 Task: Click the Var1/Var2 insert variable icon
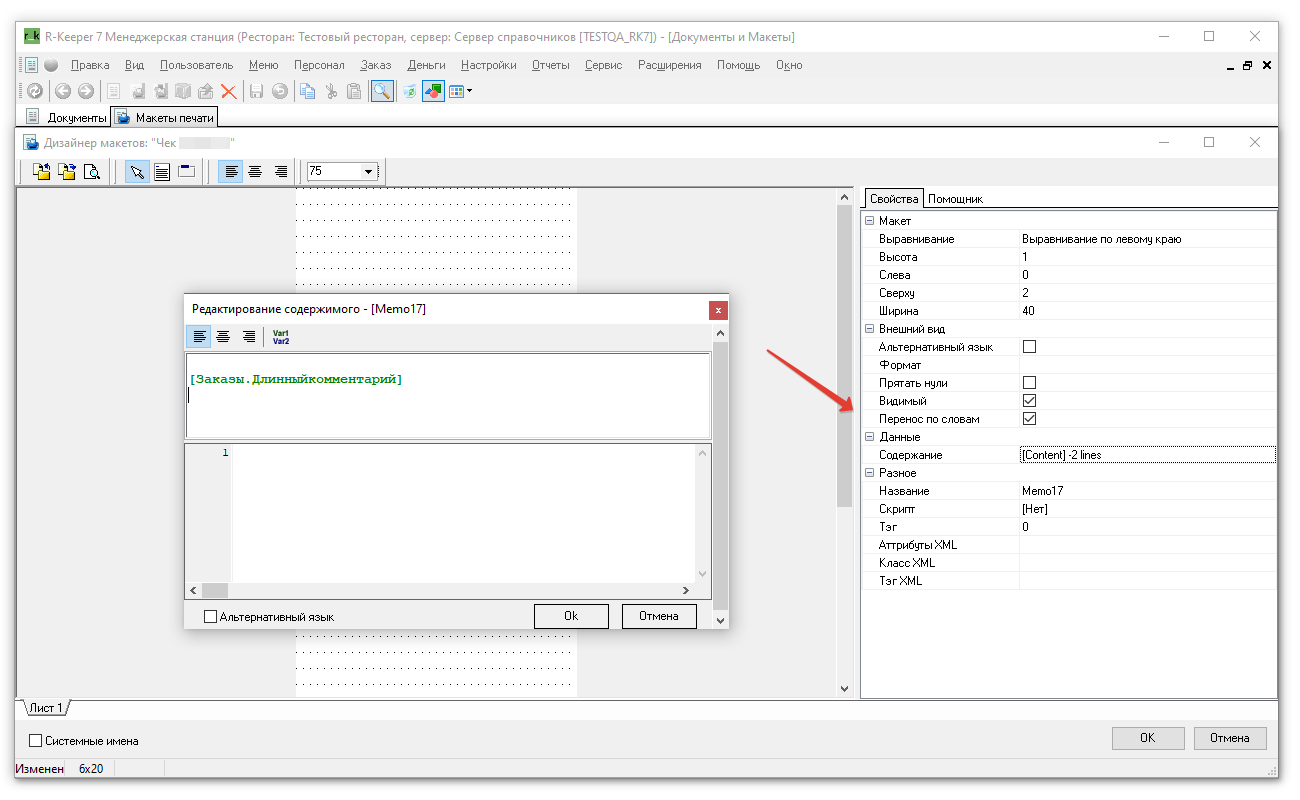pyautogui.click(x=281, y=337)
